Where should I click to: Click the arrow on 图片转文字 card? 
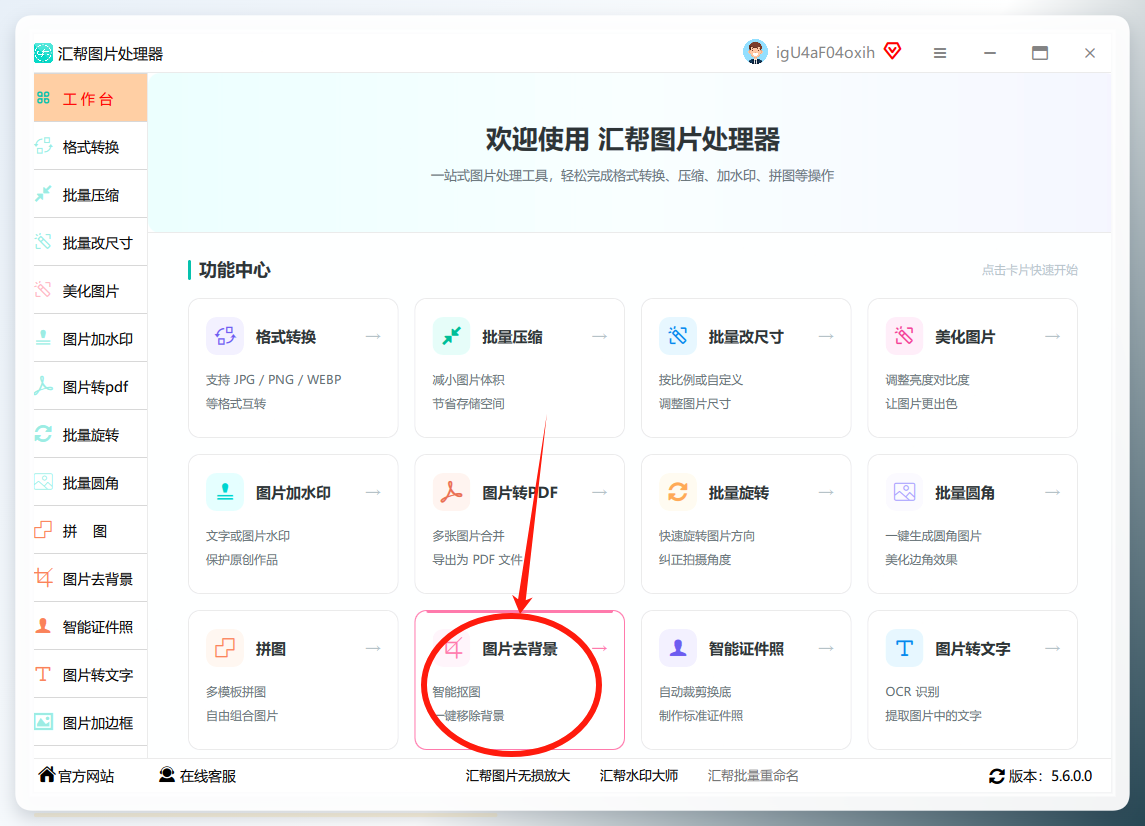pyautogui.click(x=1052, y=649)
